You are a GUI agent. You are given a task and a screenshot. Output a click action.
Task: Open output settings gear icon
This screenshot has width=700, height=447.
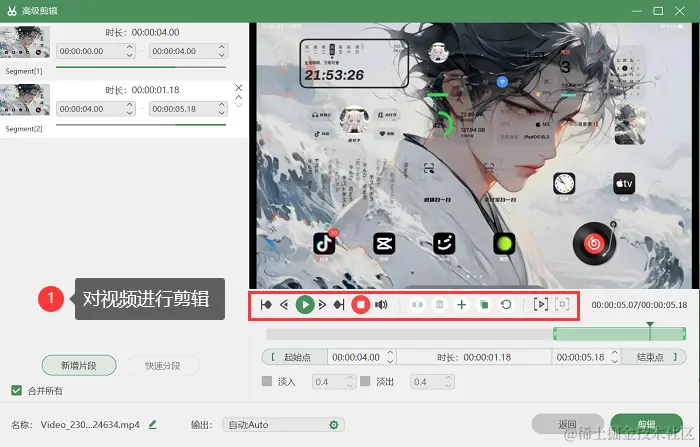333,425
